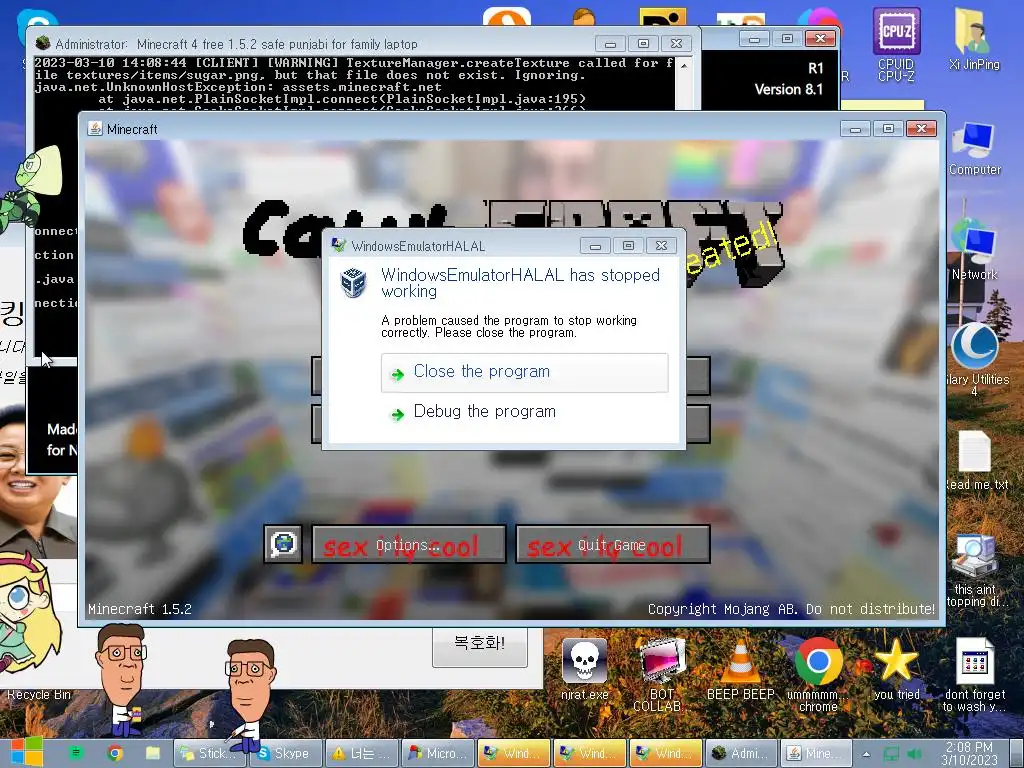Click the "java.net.UnknownHostException" console line
The image size is (1024, 768).
(x=238, y=87)
